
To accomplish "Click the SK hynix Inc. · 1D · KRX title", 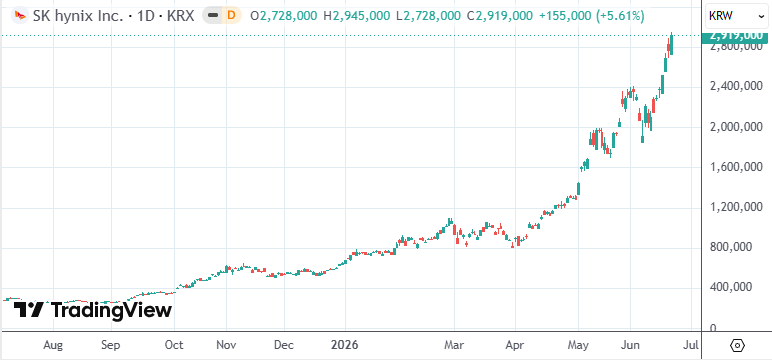I will click(x=113, y=16).
